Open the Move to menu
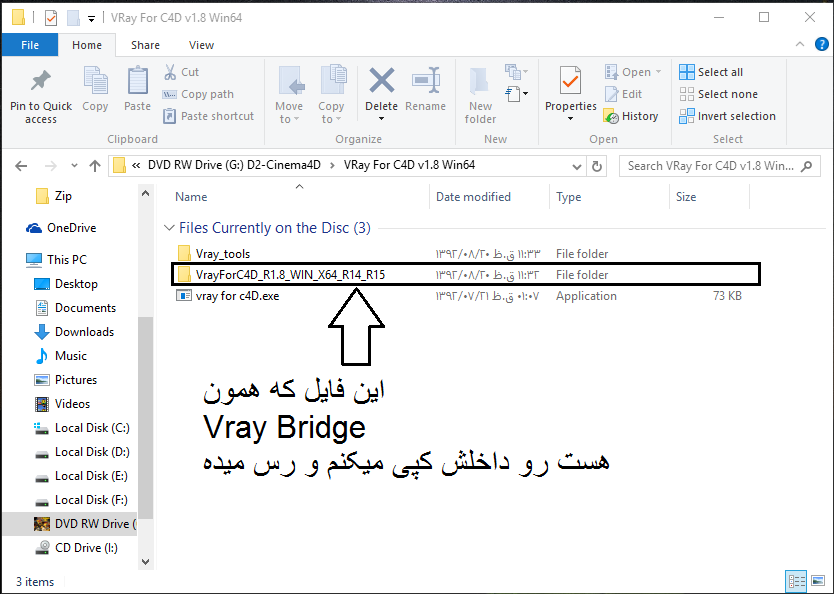Viewport: 834px width, 594px height. pyautogui.click(x=289, y=95)
